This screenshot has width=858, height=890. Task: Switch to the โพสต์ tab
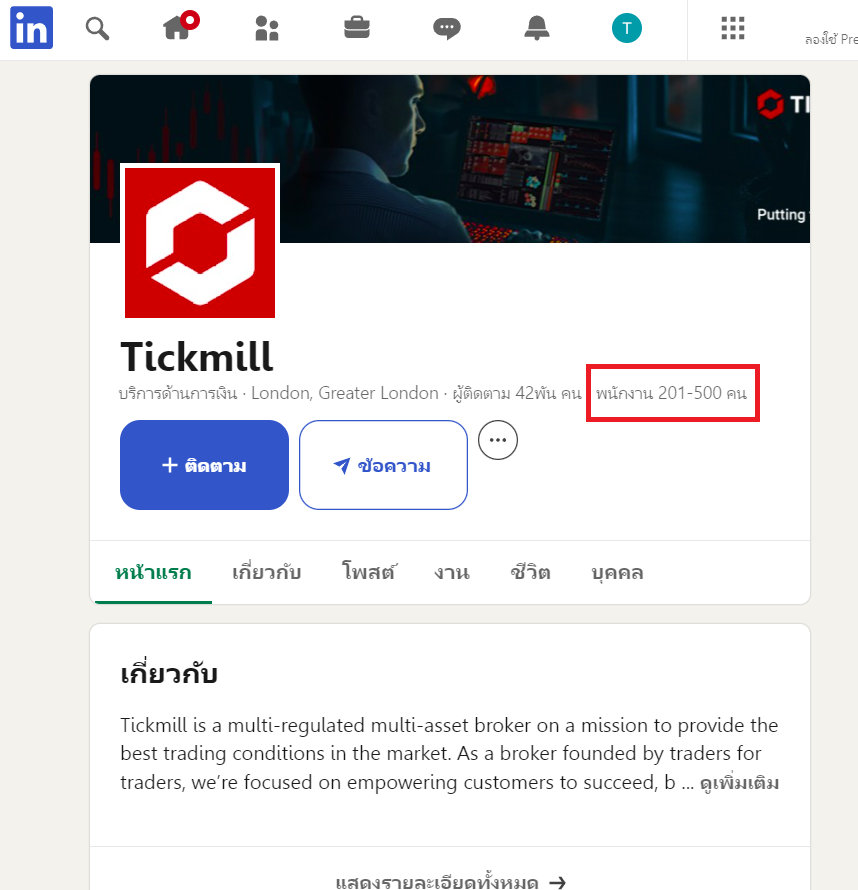[368, 572]
